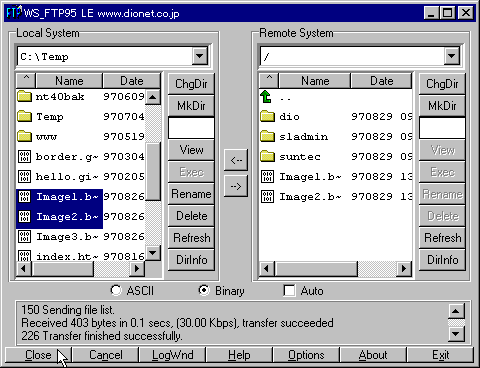Open the remote directory path dropdown
Image resolution: width=480 pixels, height=368 pixels.
pos(452,56)
